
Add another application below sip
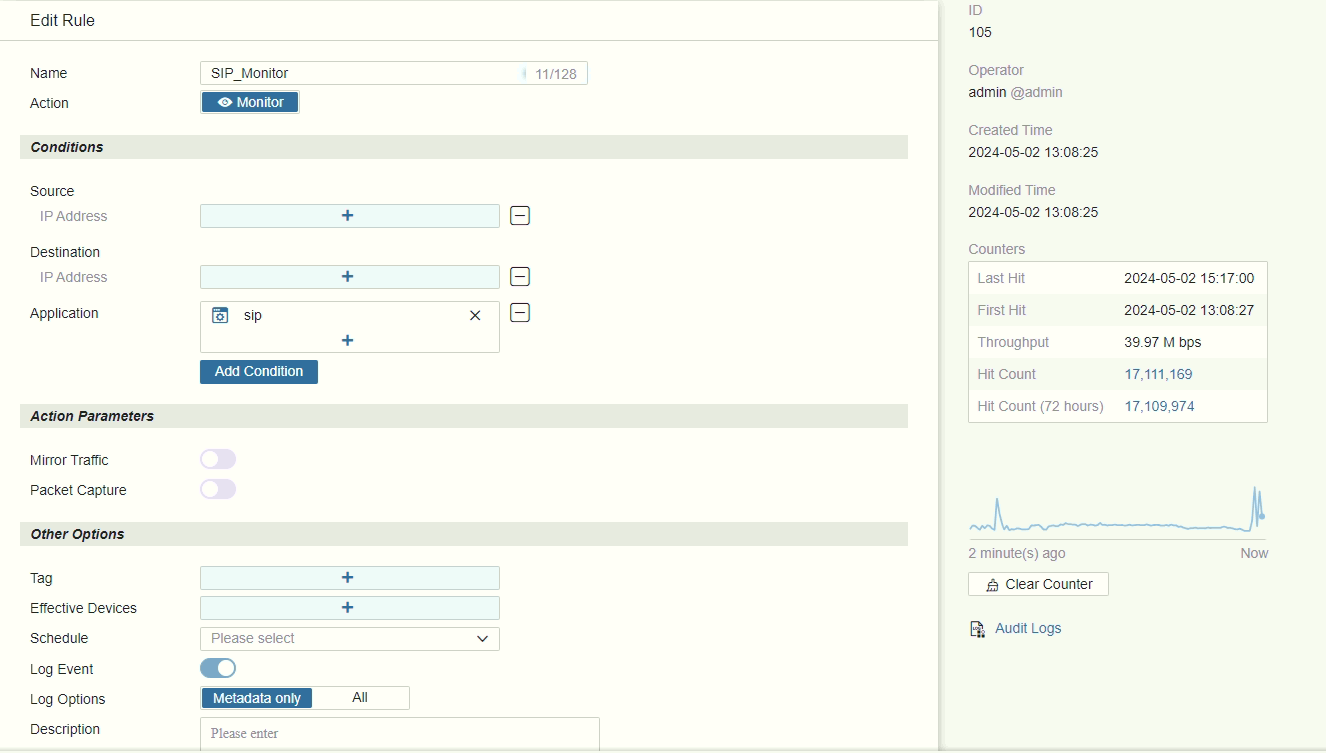[x=349, y=340]
